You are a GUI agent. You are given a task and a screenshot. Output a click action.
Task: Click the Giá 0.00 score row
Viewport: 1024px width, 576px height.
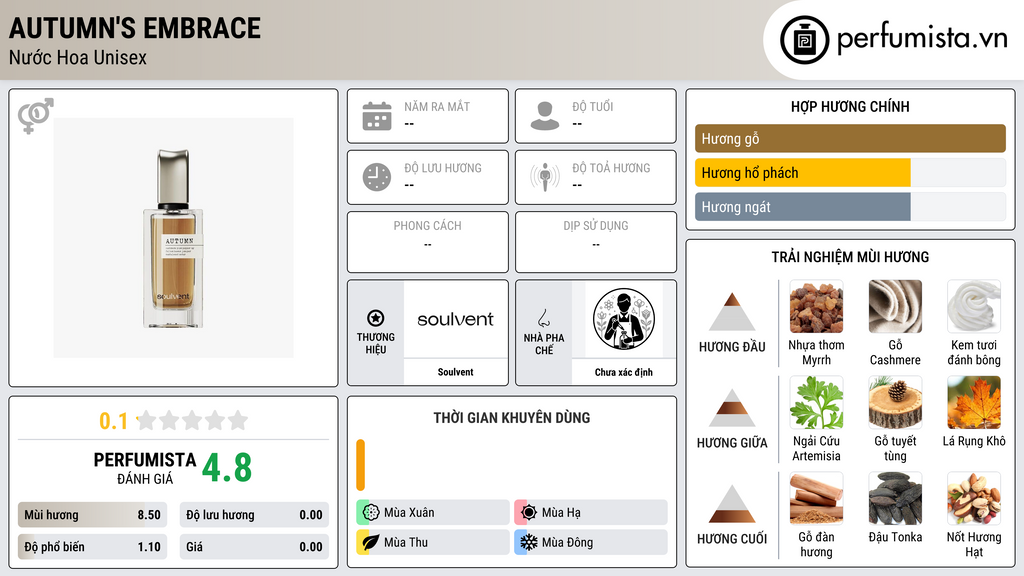[x=254, y=547]
